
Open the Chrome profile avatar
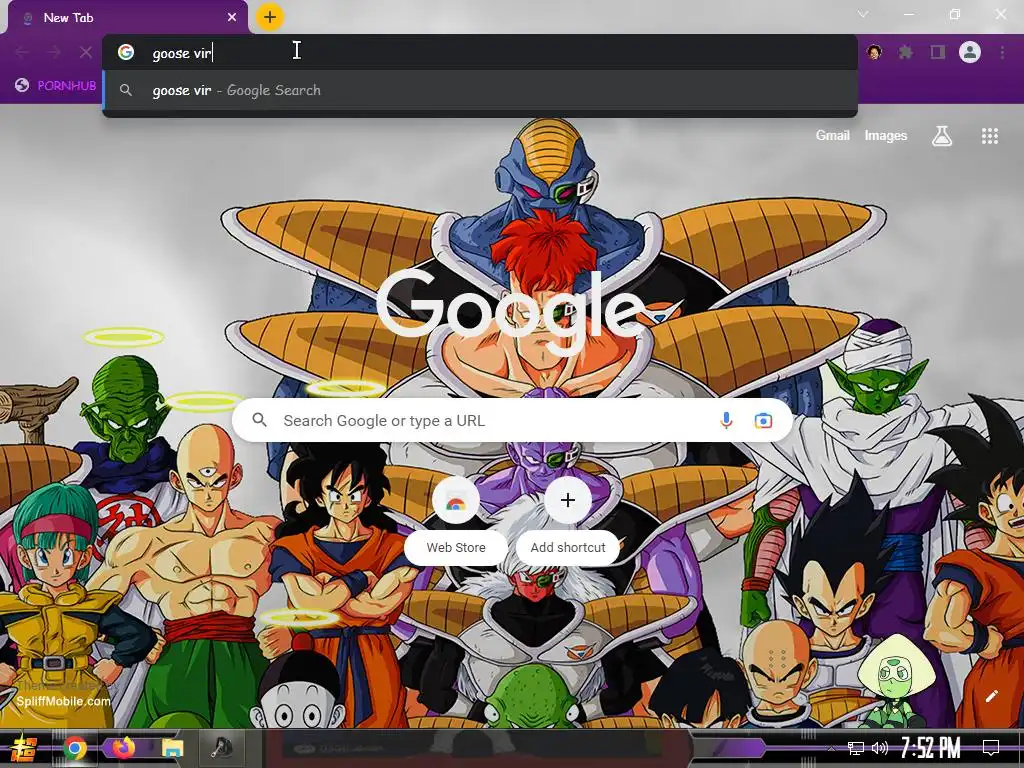tap(970, 52)
